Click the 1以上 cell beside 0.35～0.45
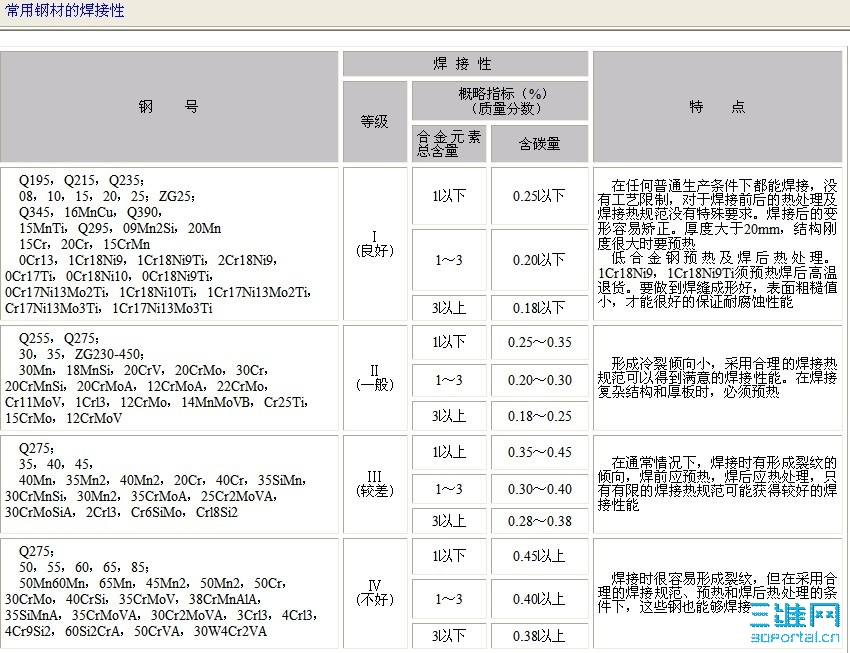Image resolution: width=850 pixels, height=653 pixels. (x=449, y=452)
